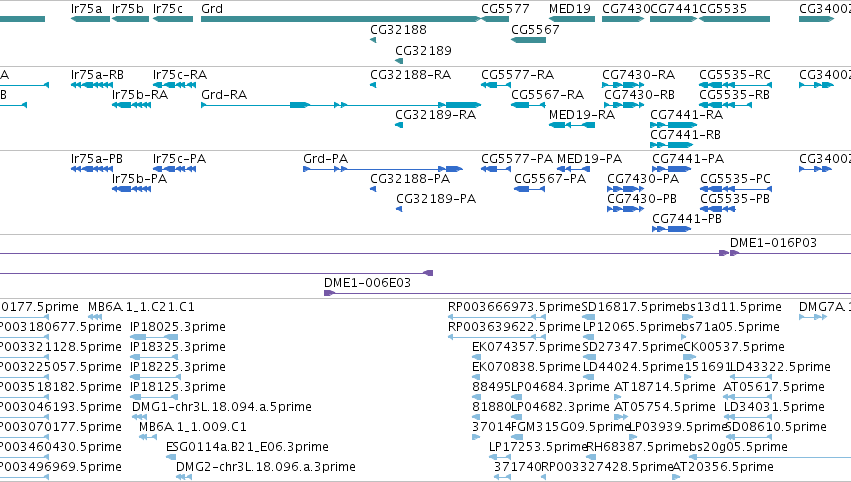This screenshot has height=482, width=851.
Task: Select the Ir75b gene arrow
Action: click(130, 19)
